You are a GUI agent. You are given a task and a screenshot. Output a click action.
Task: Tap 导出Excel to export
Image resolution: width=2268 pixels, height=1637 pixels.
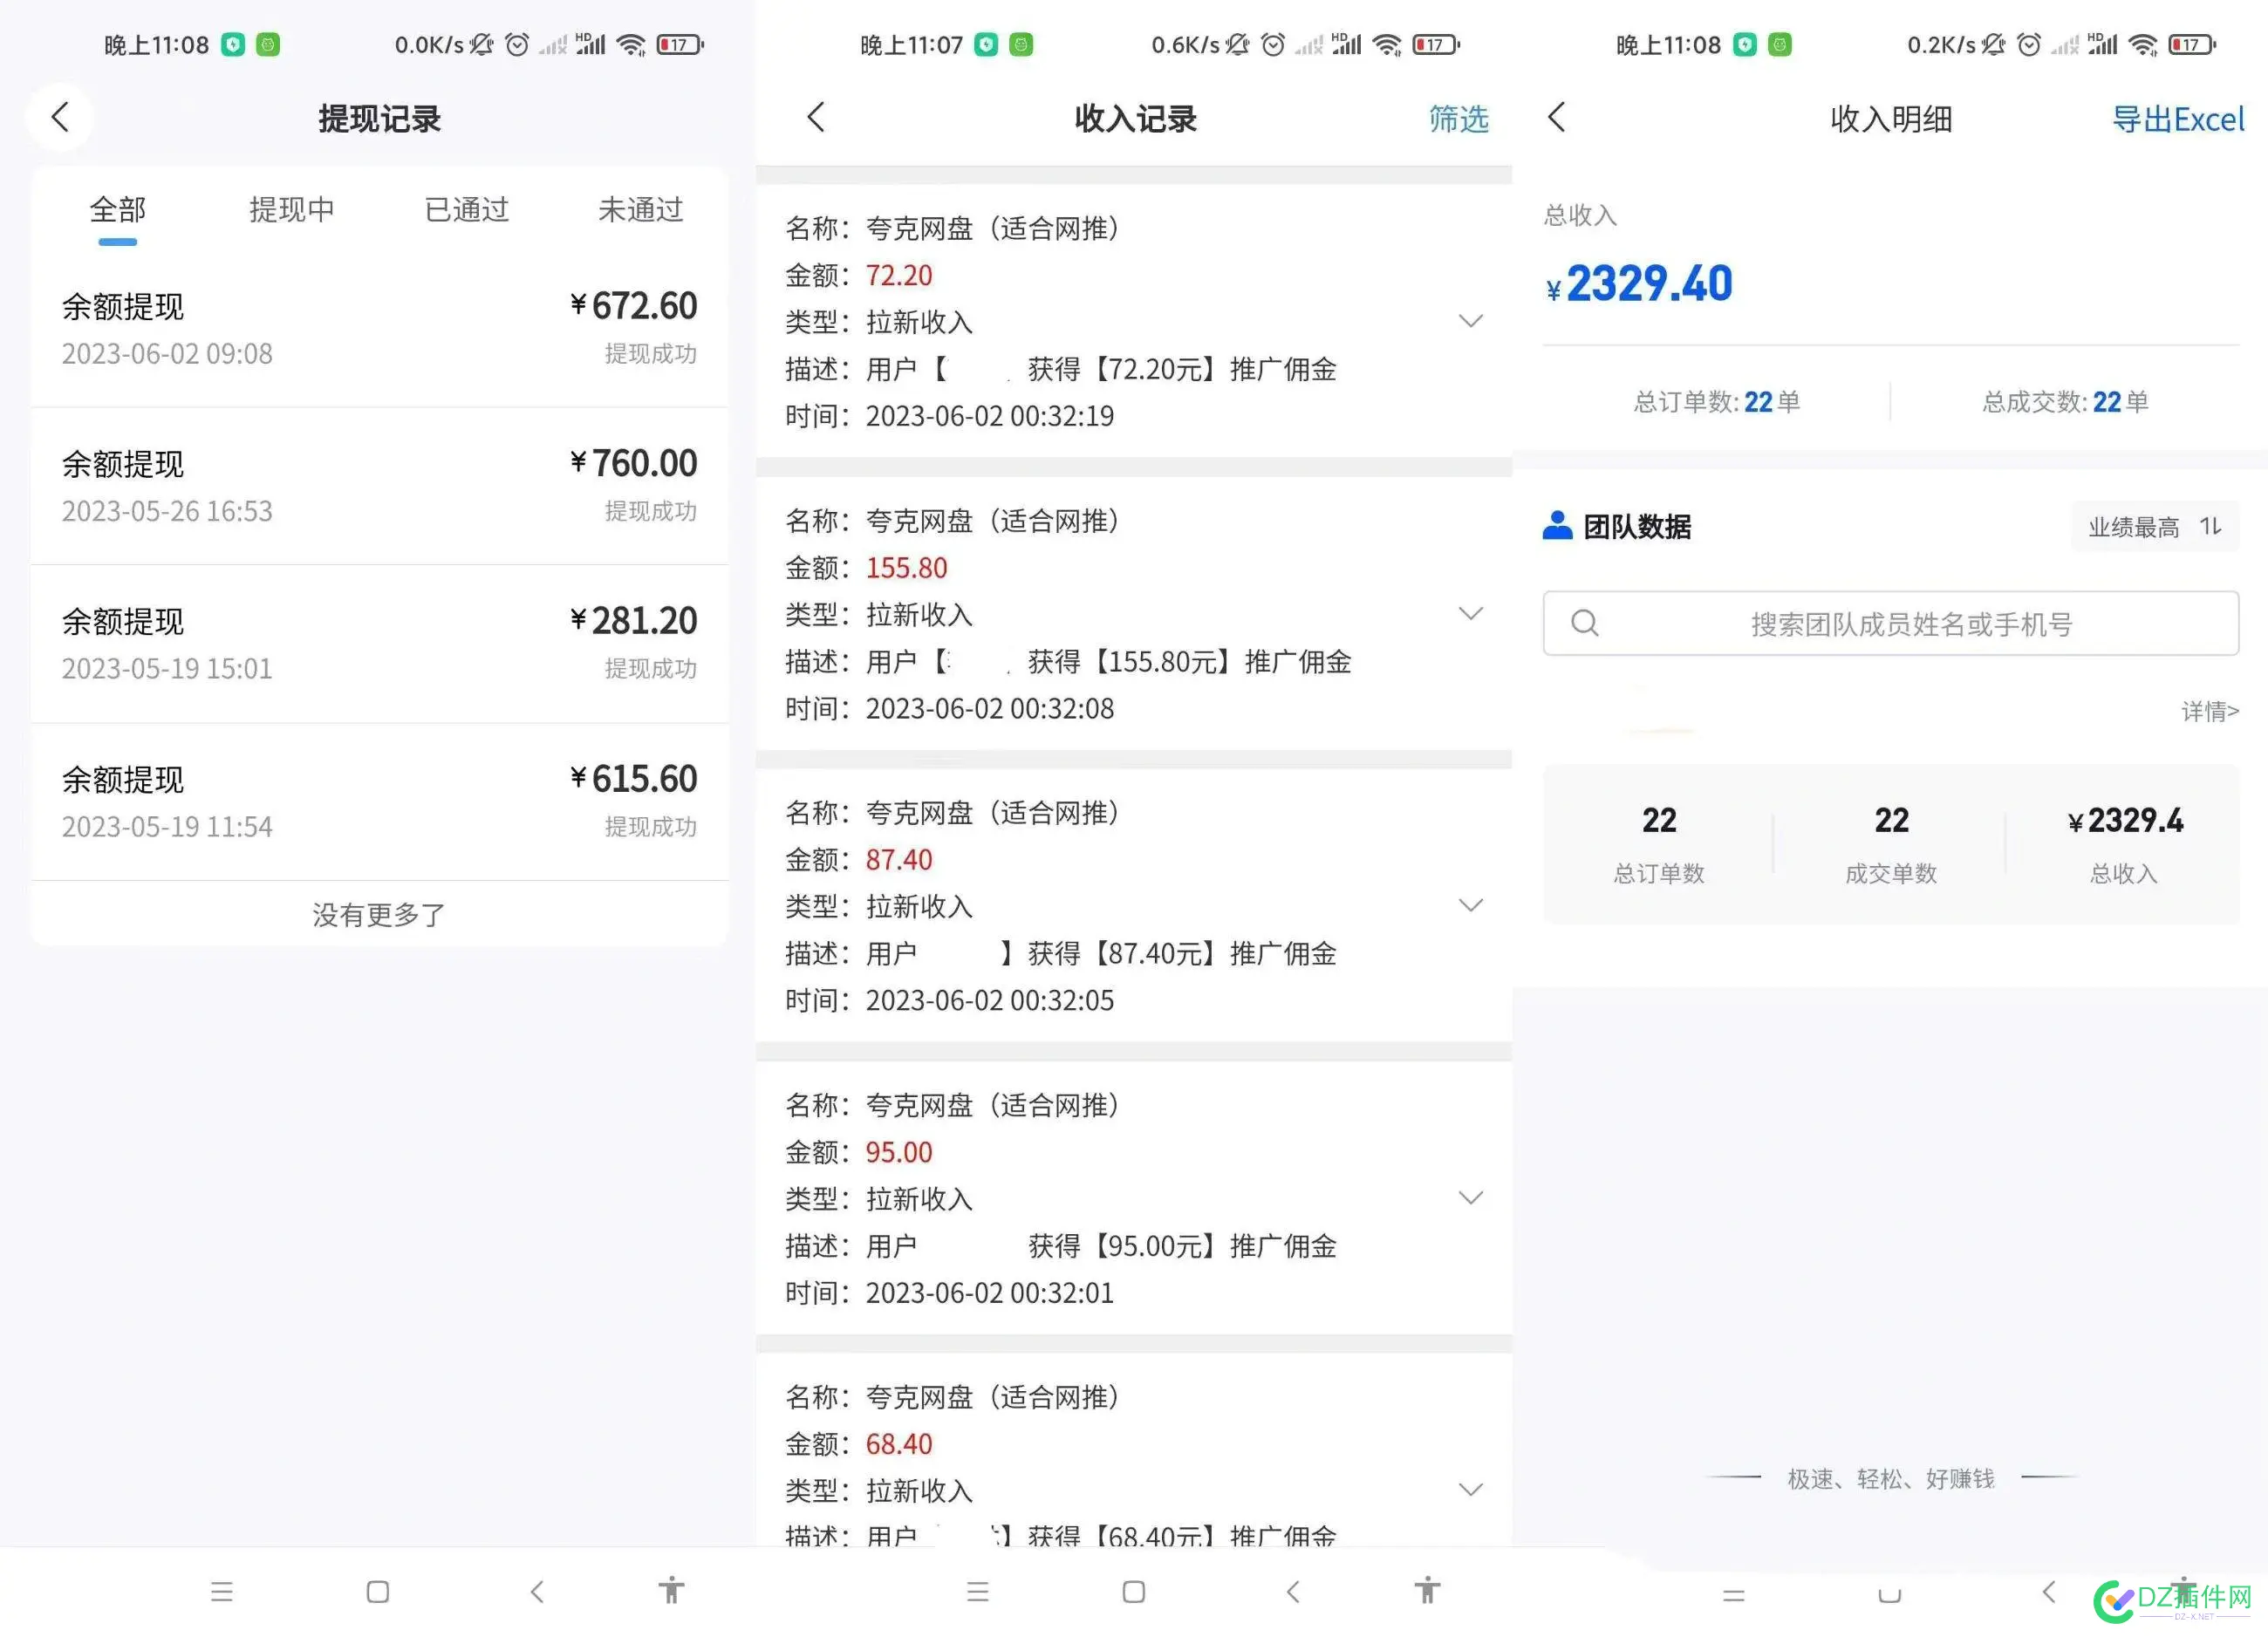2178,119
